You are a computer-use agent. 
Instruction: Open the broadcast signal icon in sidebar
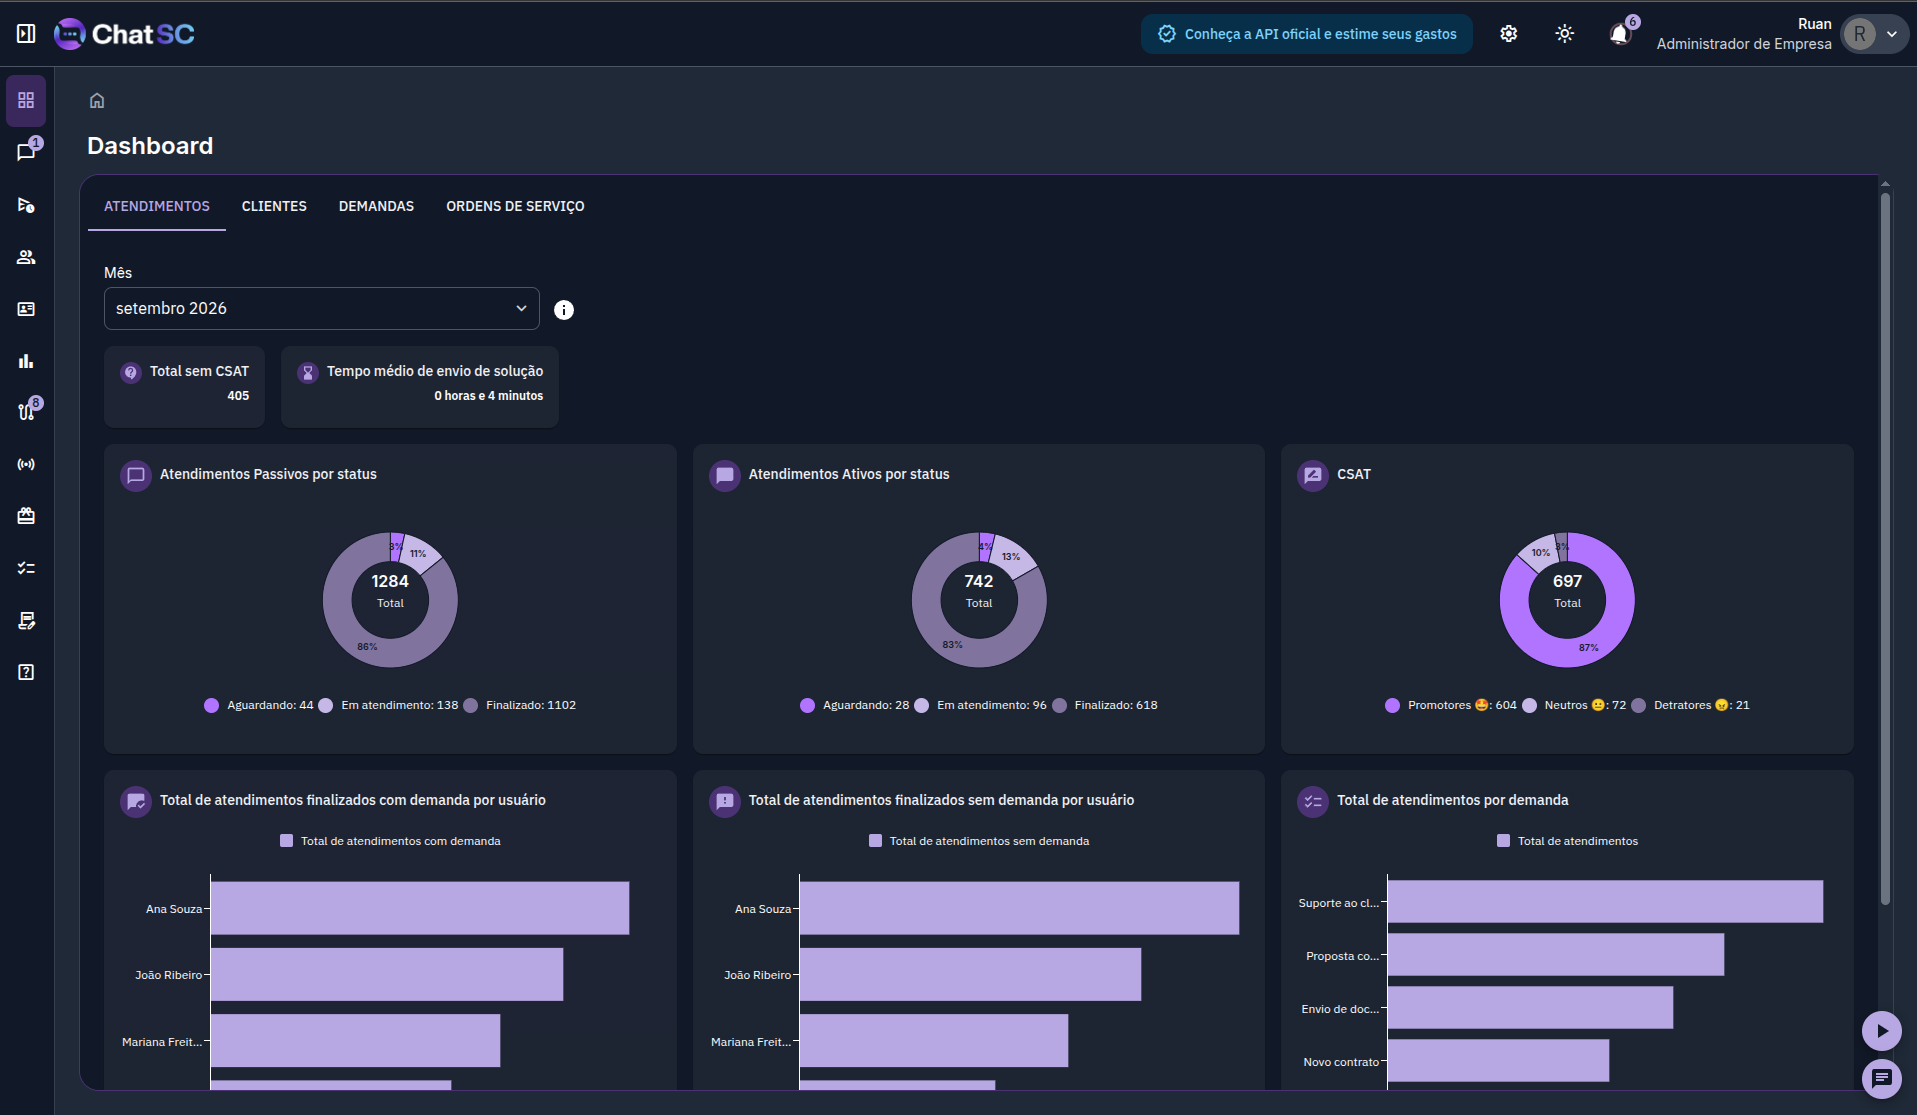[x=26, y=464]
